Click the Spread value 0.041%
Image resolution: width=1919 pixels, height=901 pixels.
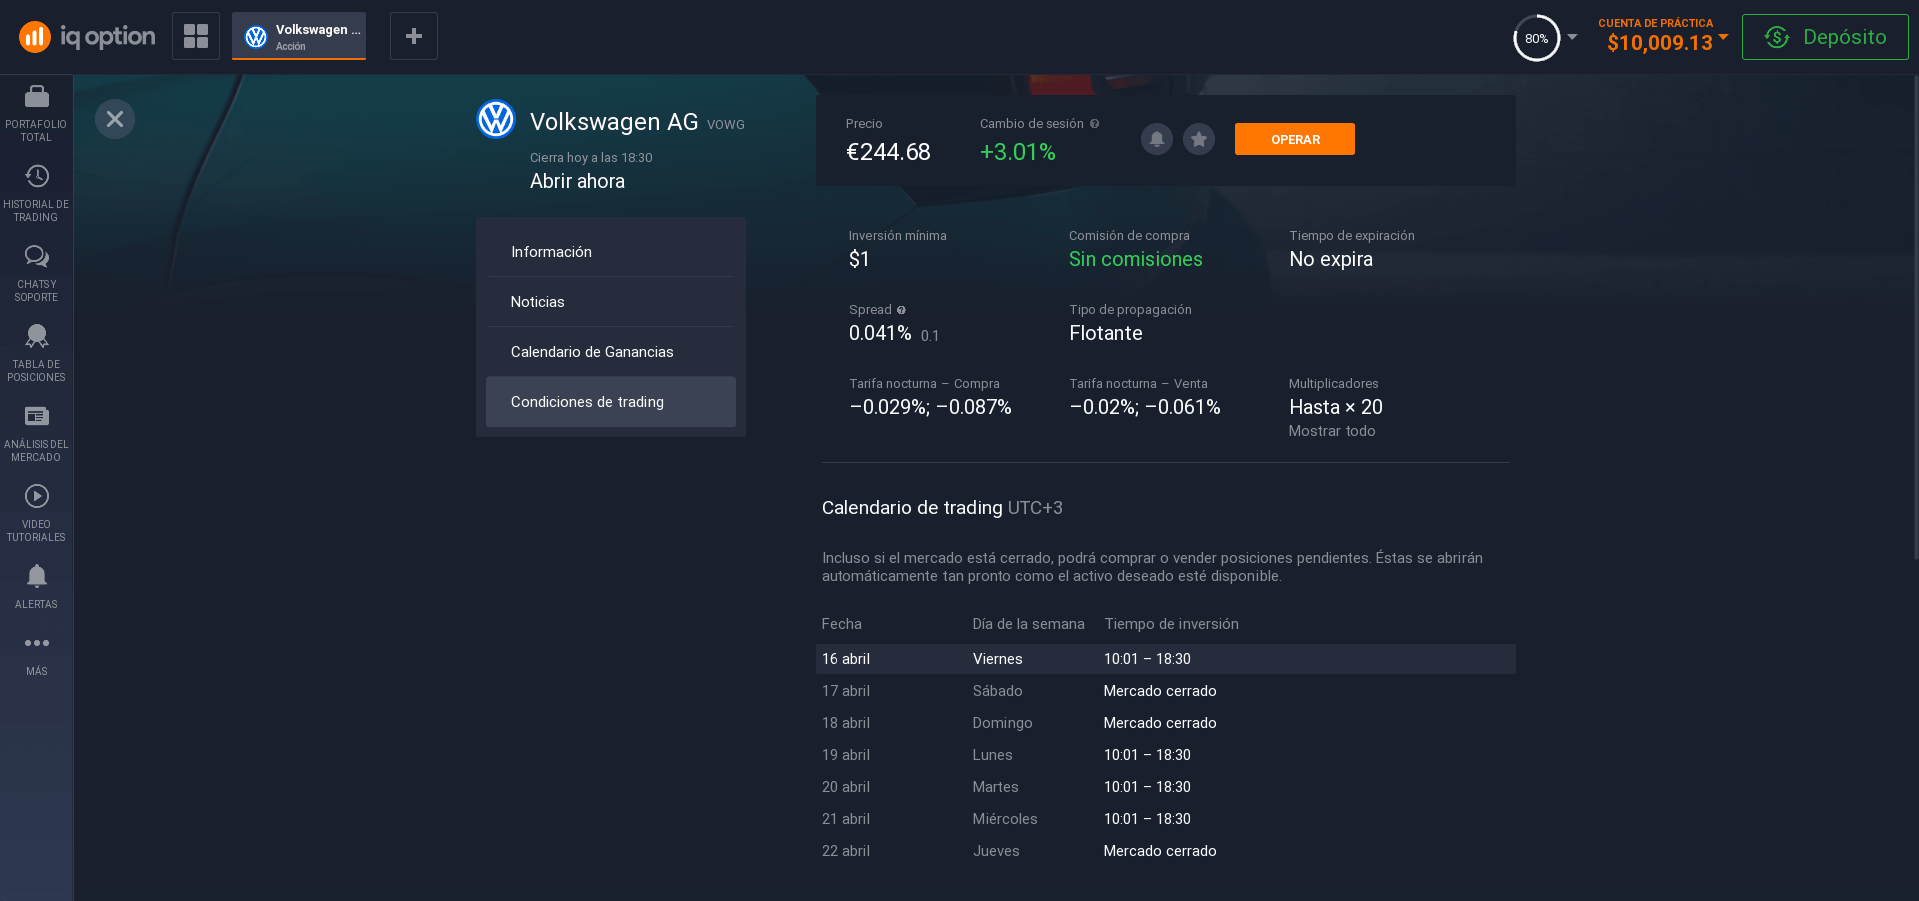(x=880, y=333)
